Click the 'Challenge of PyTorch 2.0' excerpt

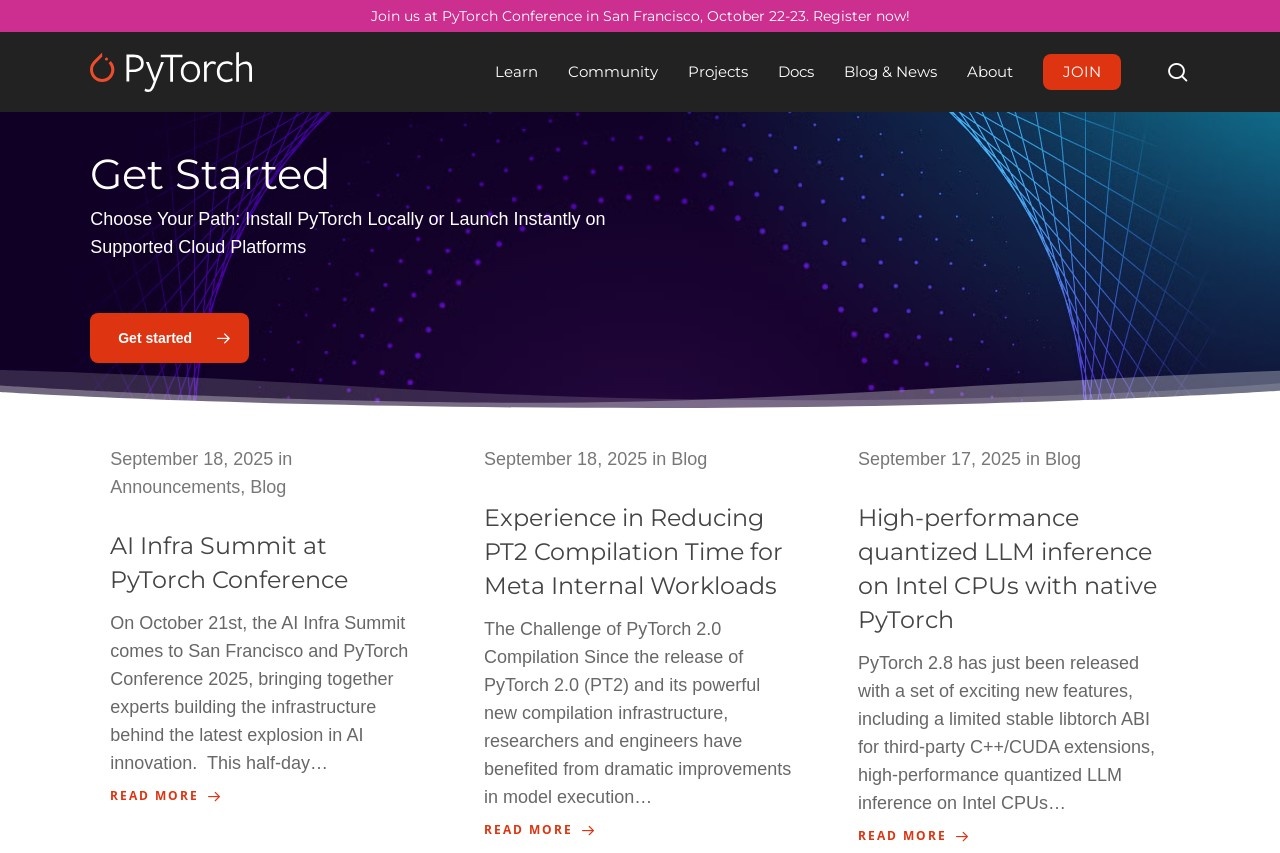(637, 713)
